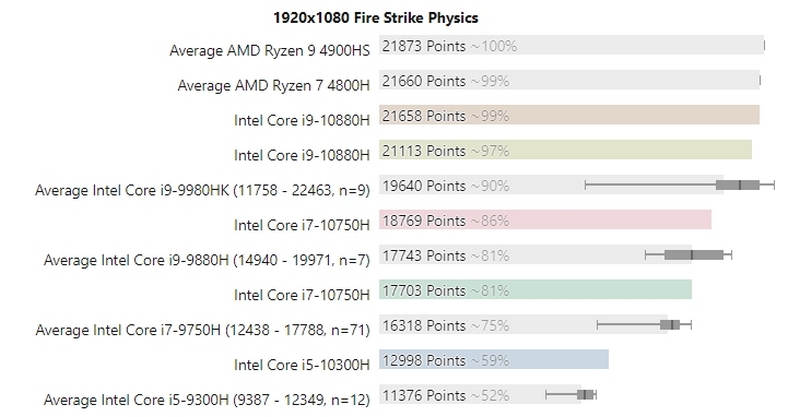Click Intel Core i9-10880H label beside 21113 Points
The width and height of the screenshot is (800, 417).
click(302, 155)
